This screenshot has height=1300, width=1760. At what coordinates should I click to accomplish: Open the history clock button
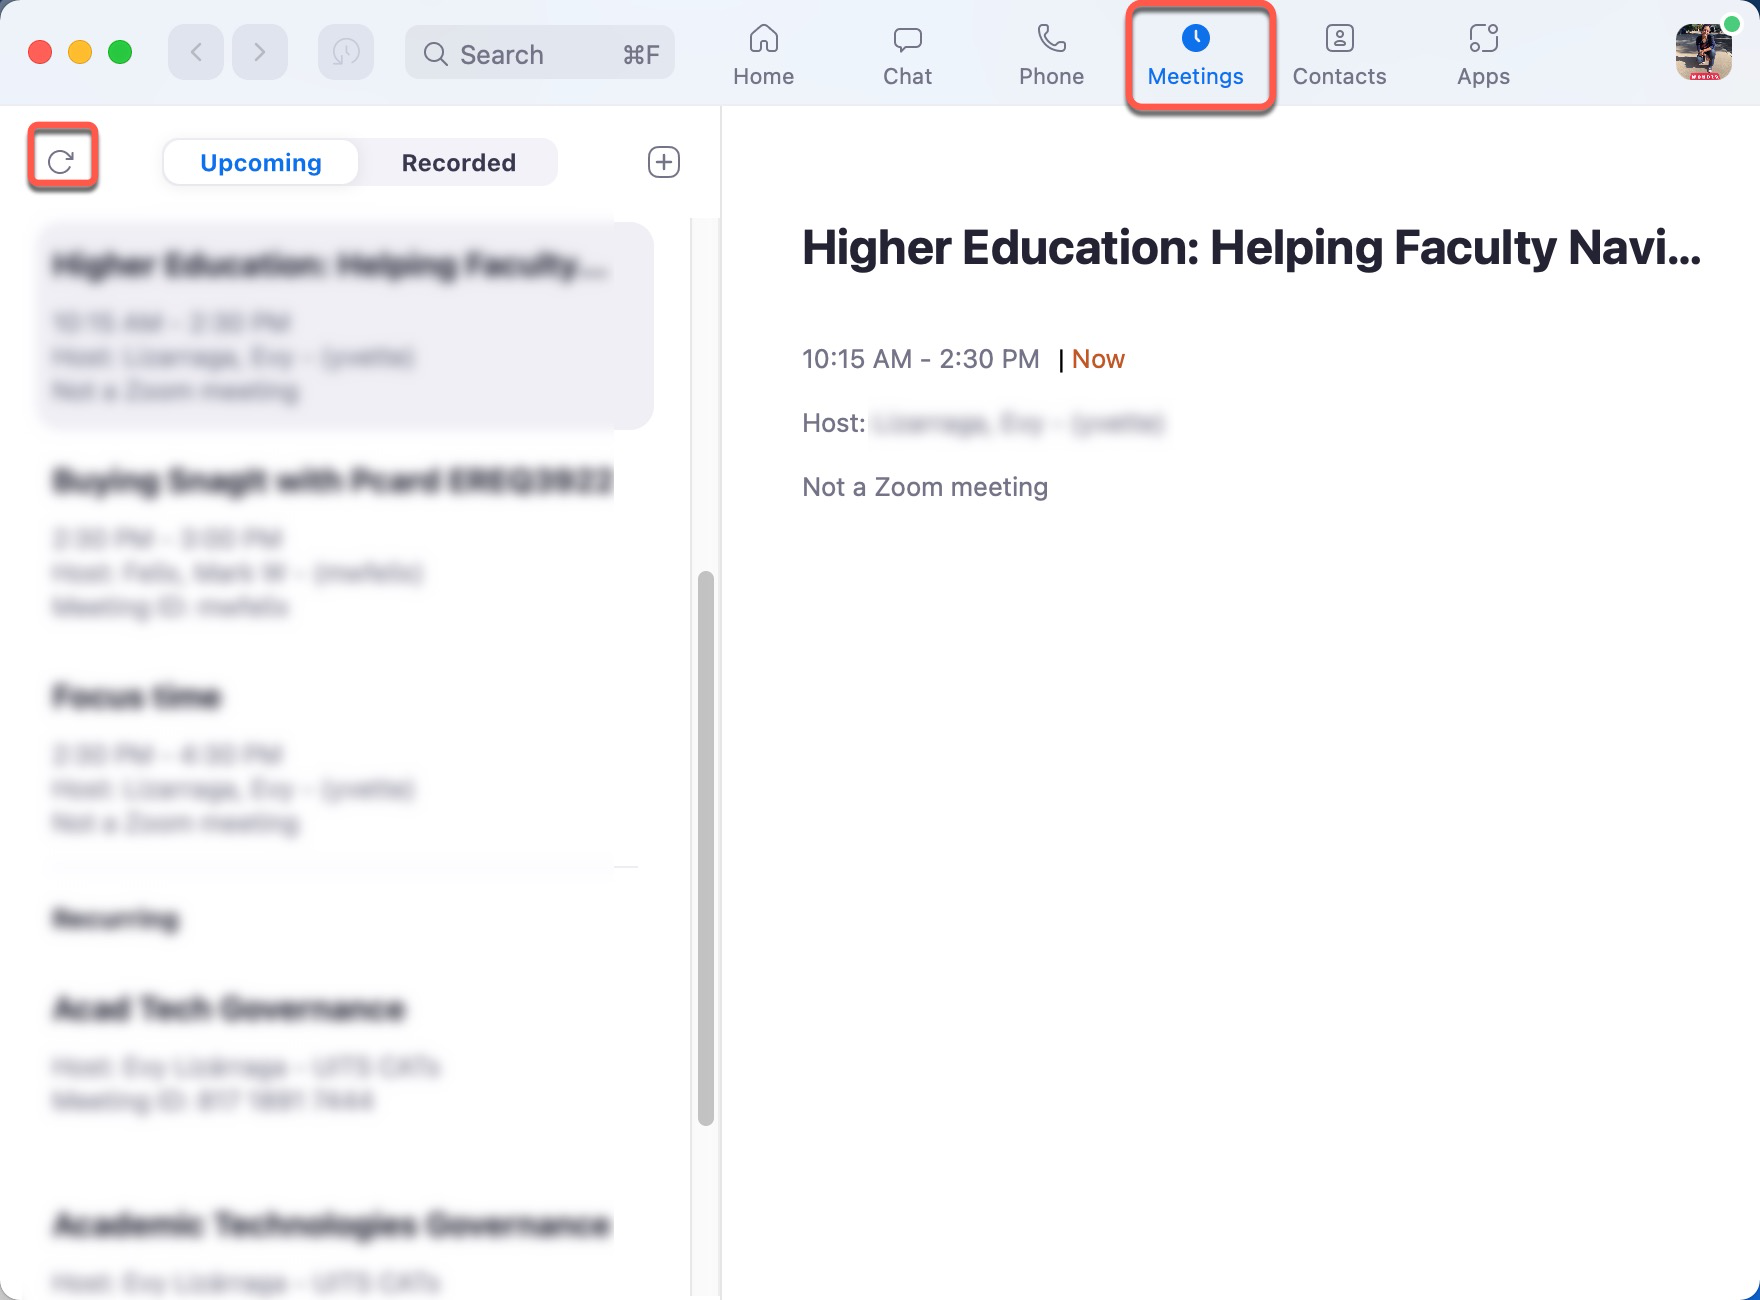pyautogui.click(x=346, y=52)
